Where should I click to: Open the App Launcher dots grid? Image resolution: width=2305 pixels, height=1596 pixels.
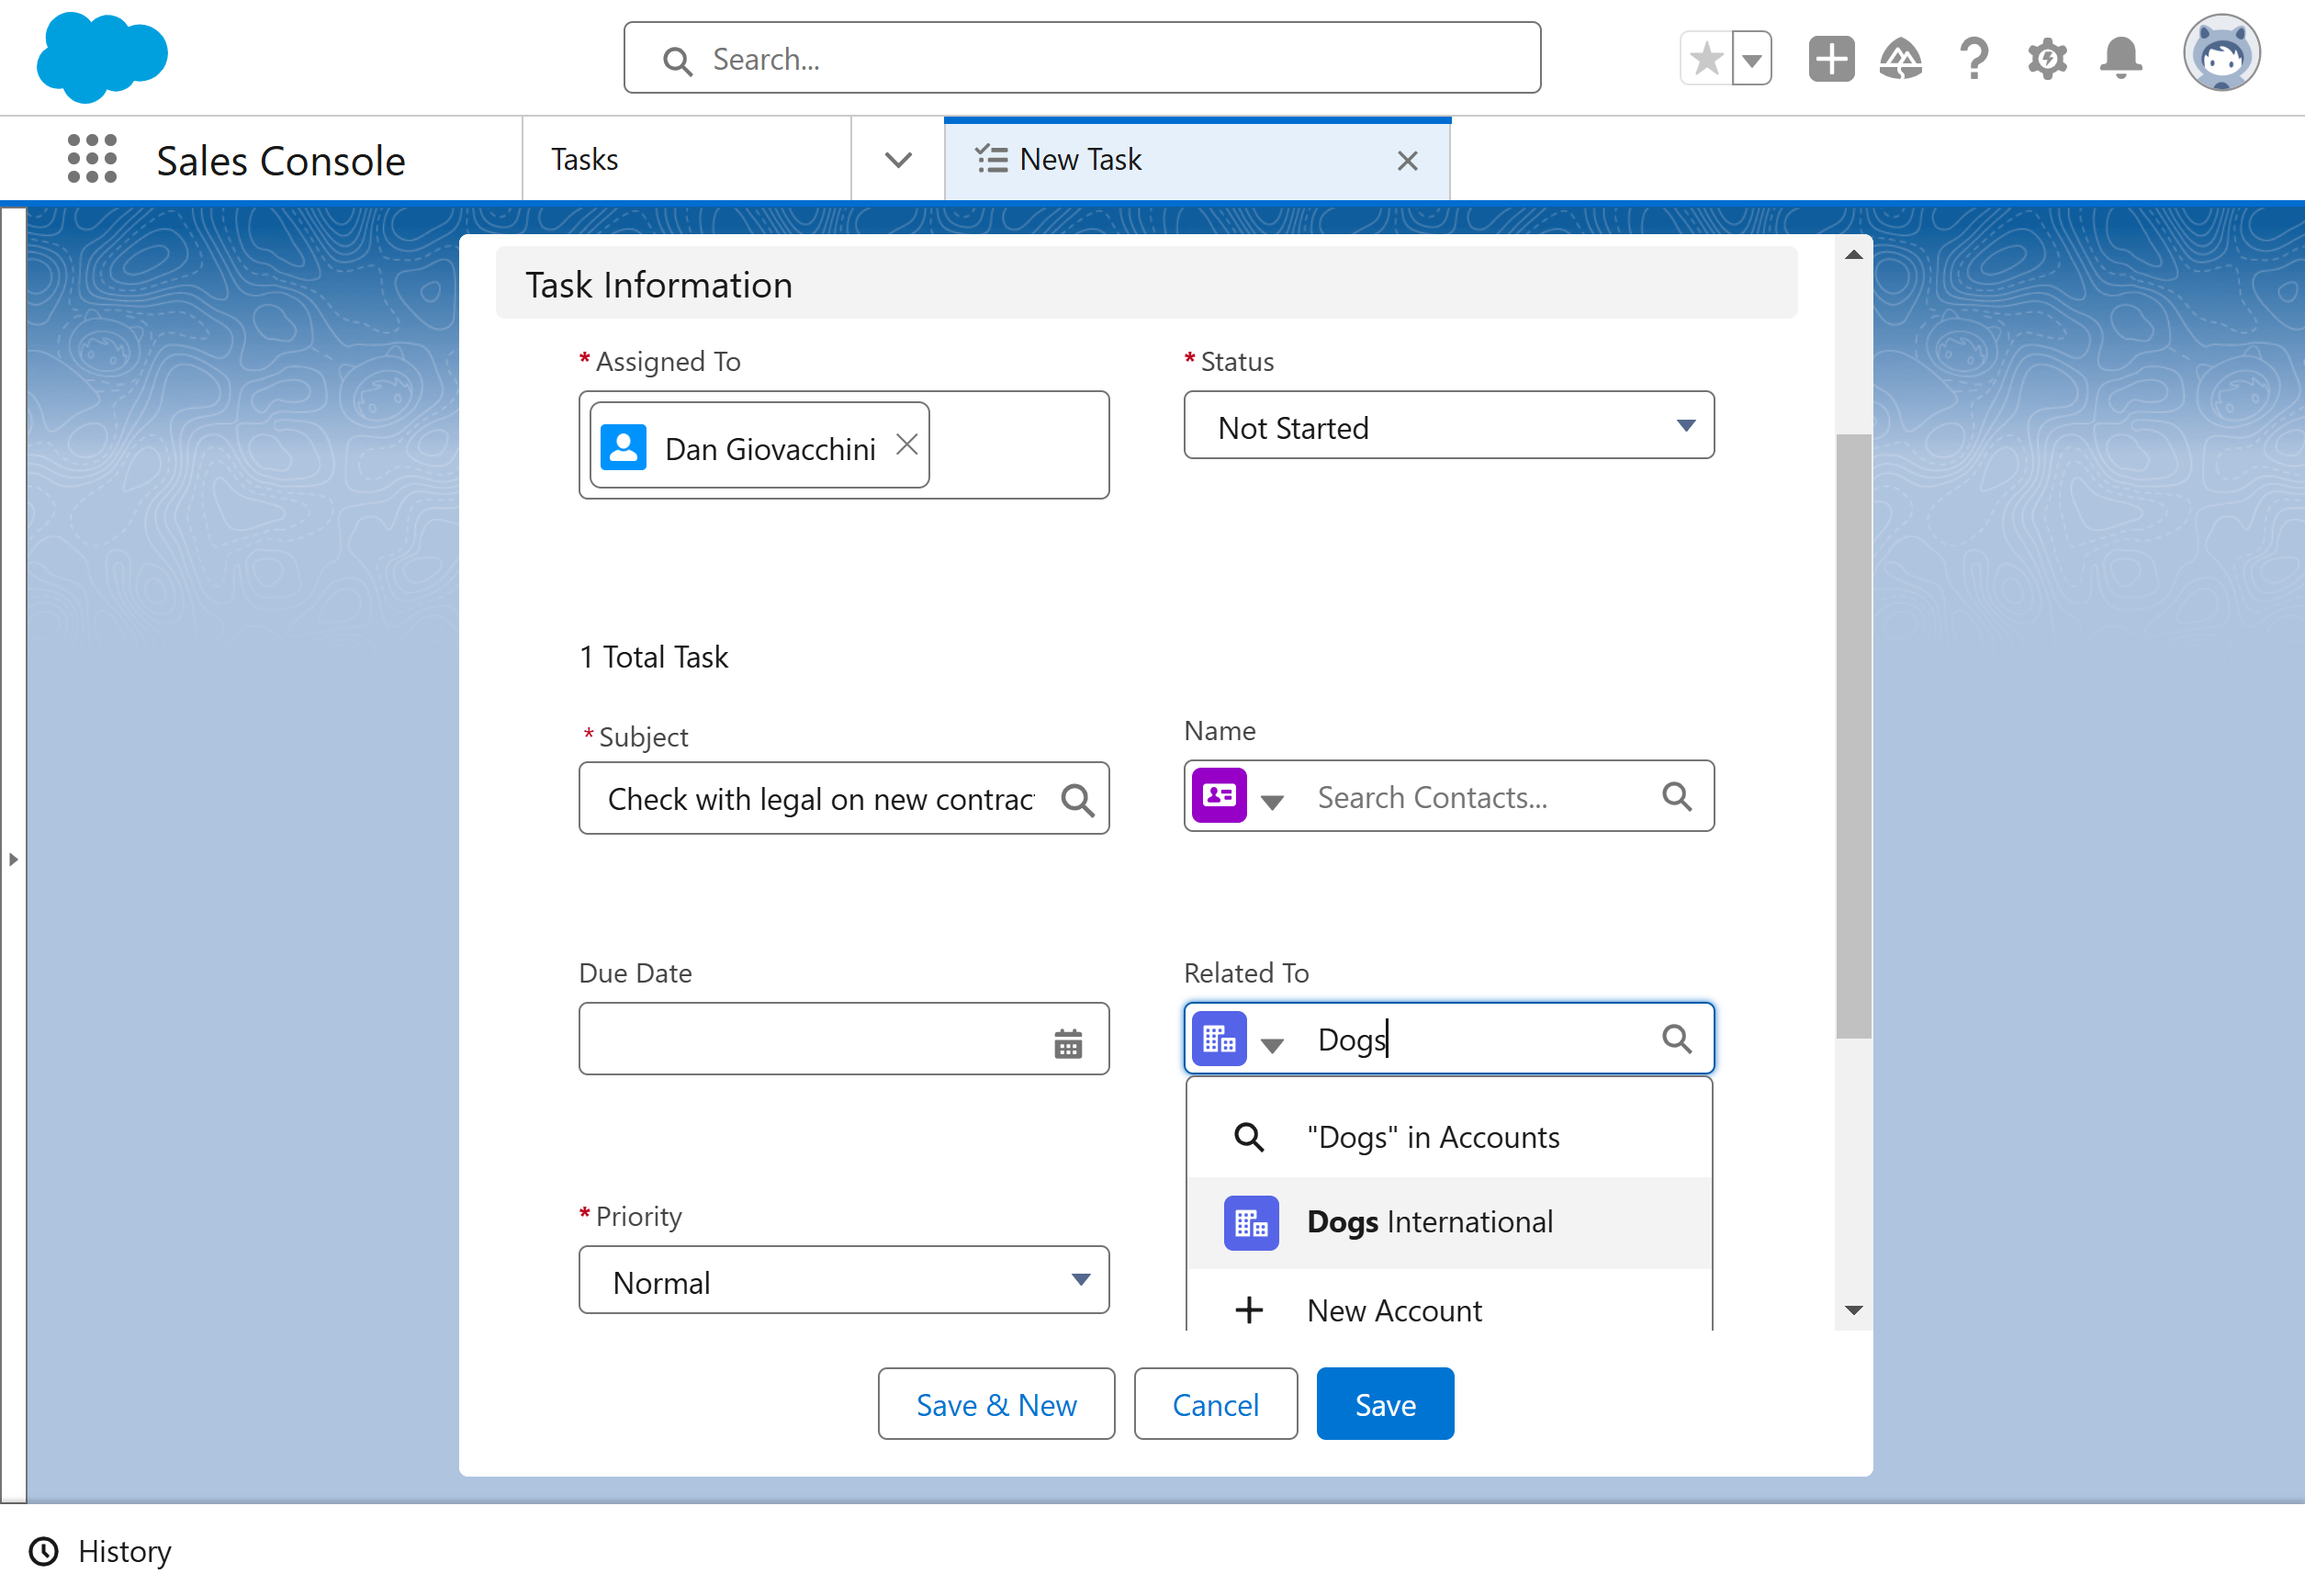92,159
